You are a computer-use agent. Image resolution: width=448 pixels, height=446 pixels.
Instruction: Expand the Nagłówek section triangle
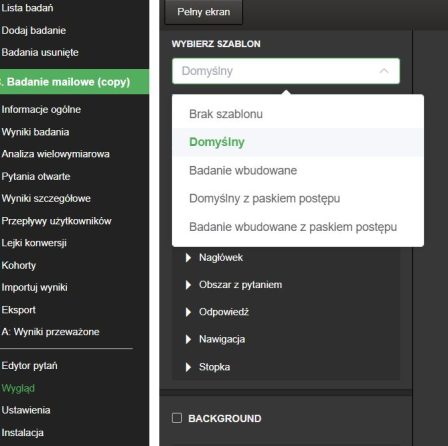pos(188,258)
